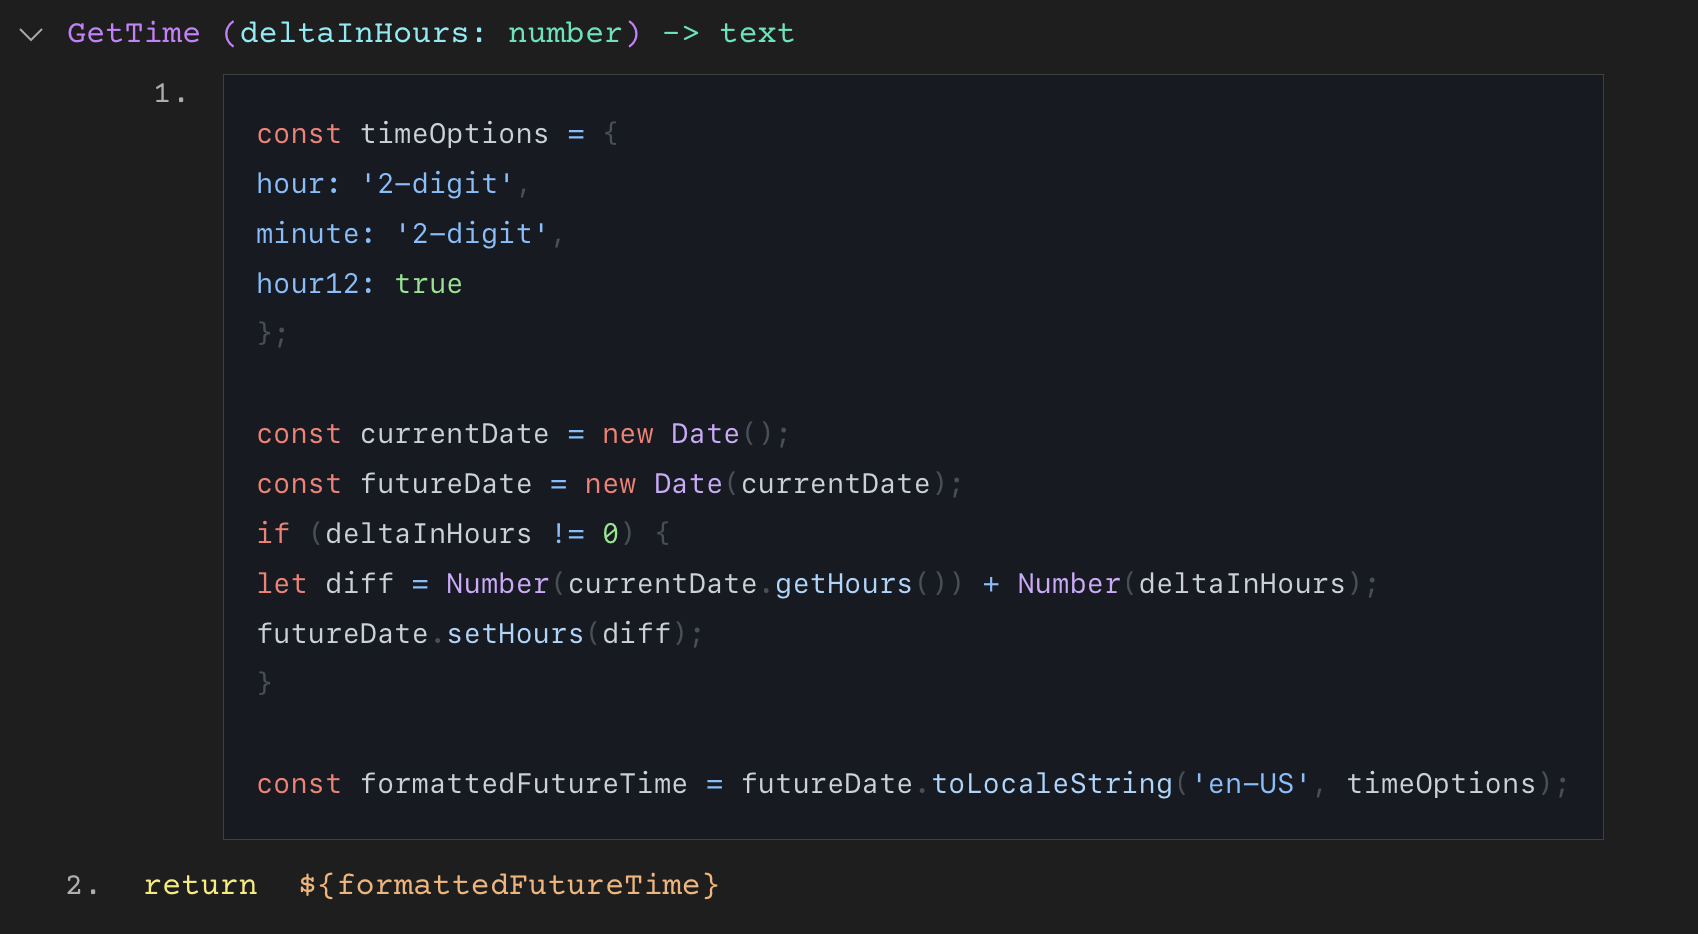Select the ${formattedFutureTime} template expression
1698x934 pixels.
click(509, 884)
